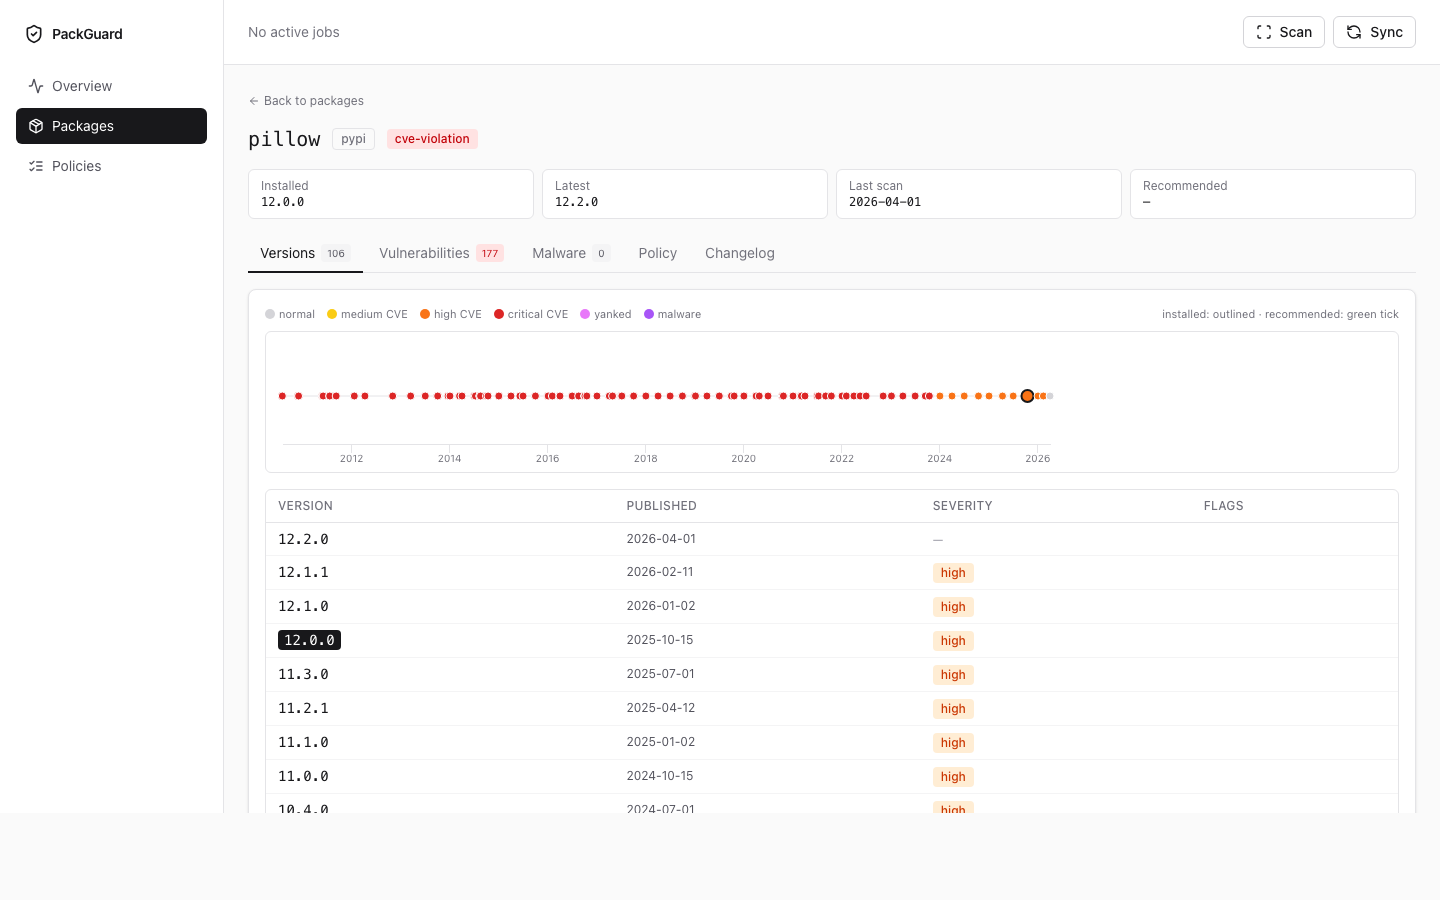The image size is (1440, 900).
Task: Click published date 2025-01-02
Action: click(x=661, y=742)
